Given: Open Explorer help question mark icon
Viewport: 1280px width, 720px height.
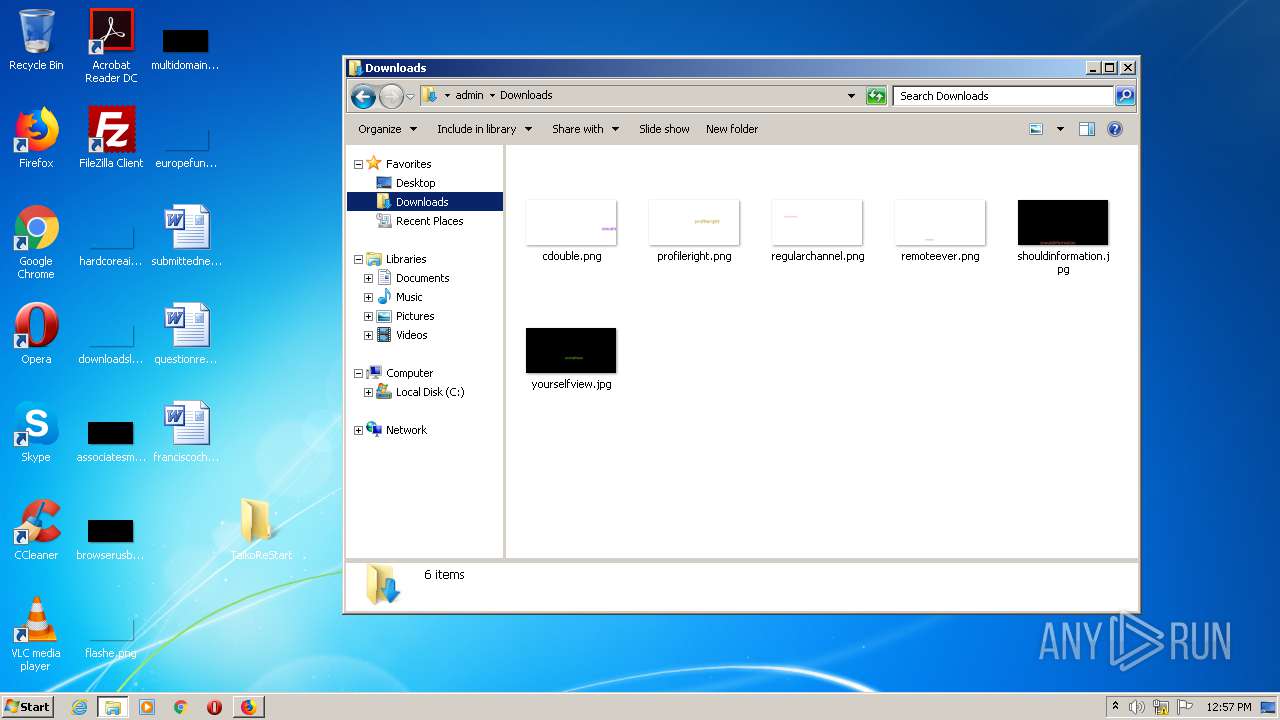Looking at the screenshot, I should click(x=1115, y=129).
